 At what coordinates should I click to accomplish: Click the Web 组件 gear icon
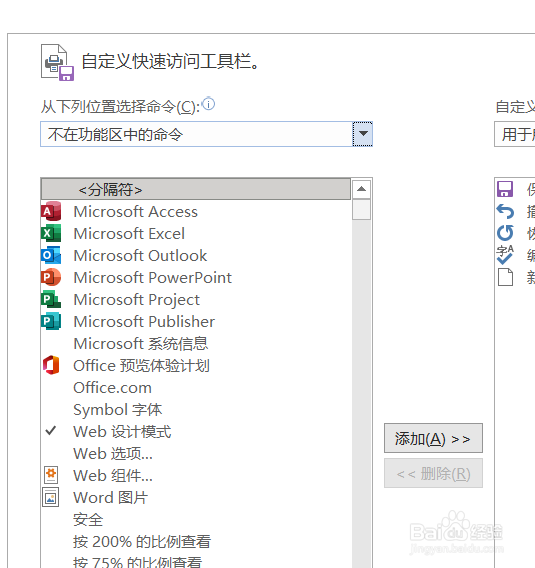(x=51, y=475)
